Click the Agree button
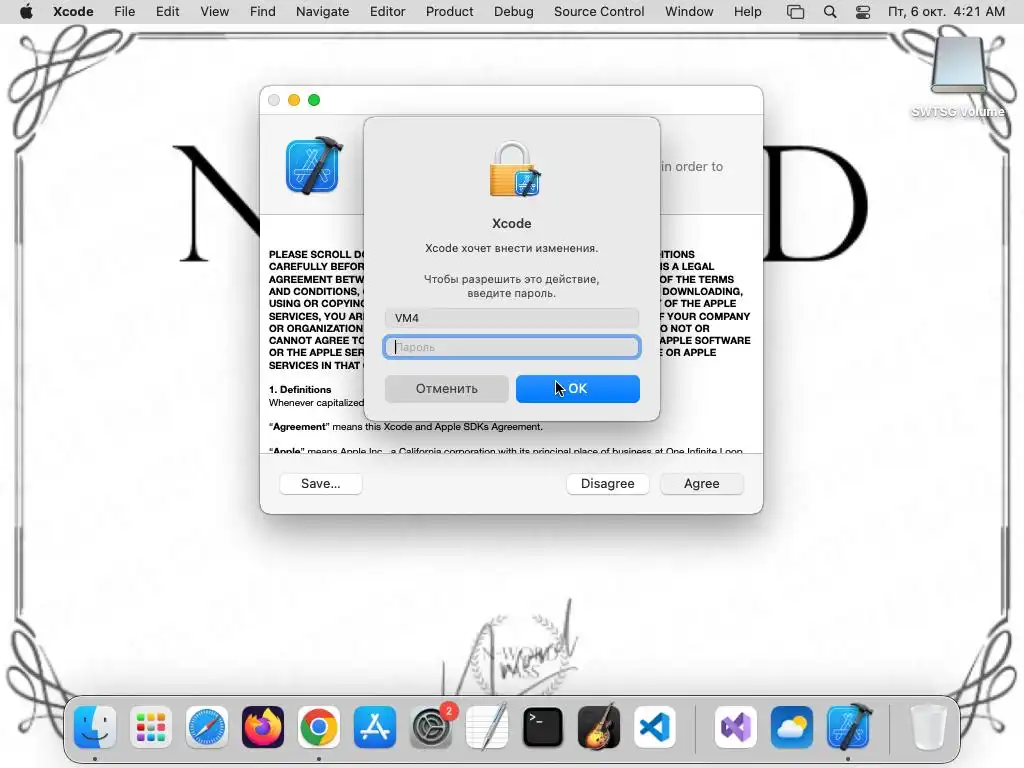Image resolution: width=1024 pixels, height=768 pixels. point(702,484)
